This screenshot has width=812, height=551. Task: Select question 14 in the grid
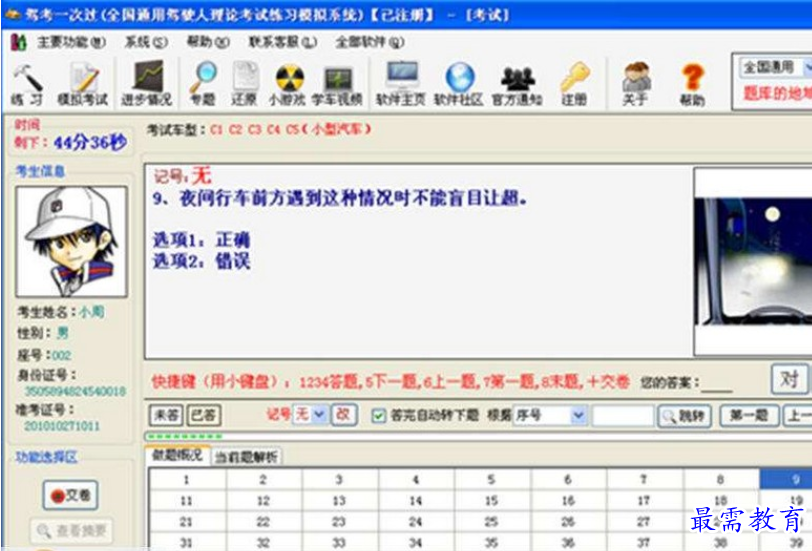[x=416, y=501]
